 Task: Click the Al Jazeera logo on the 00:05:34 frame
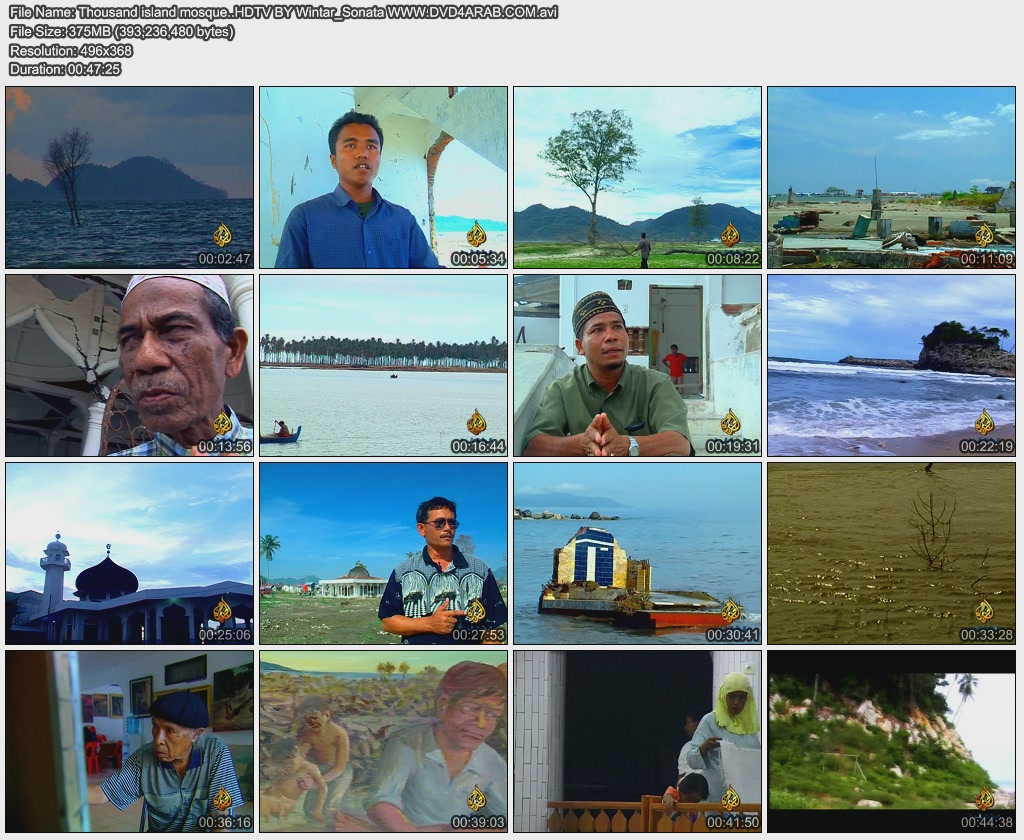coord(477,235)
